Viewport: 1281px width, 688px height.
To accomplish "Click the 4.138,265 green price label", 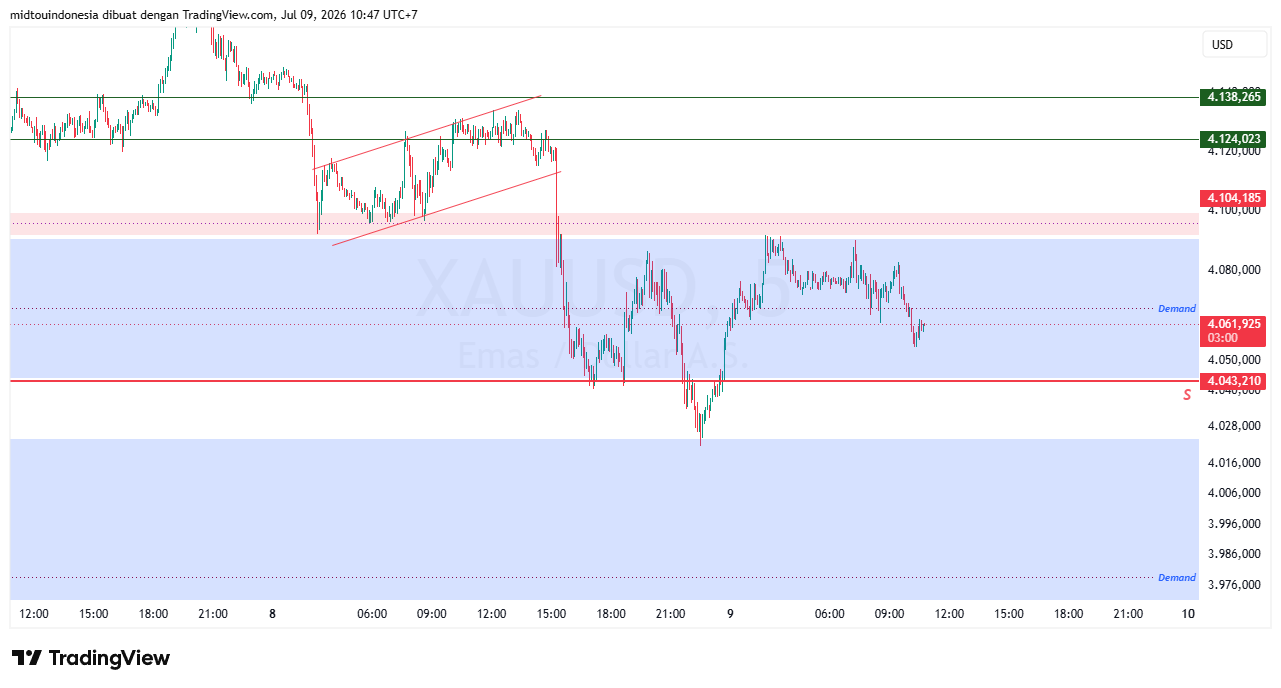I will tap(1234, 97).
